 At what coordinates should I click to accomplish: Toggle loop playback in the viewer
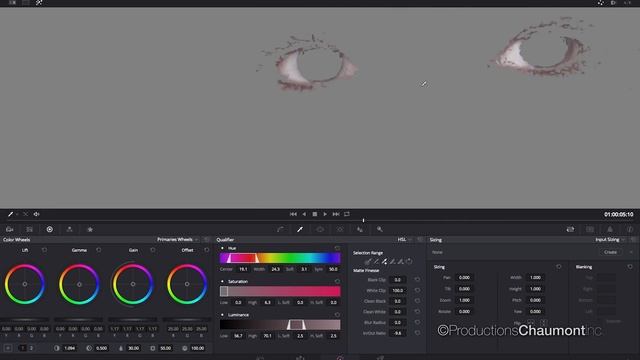pyautogui.click(x=347, y=214)
